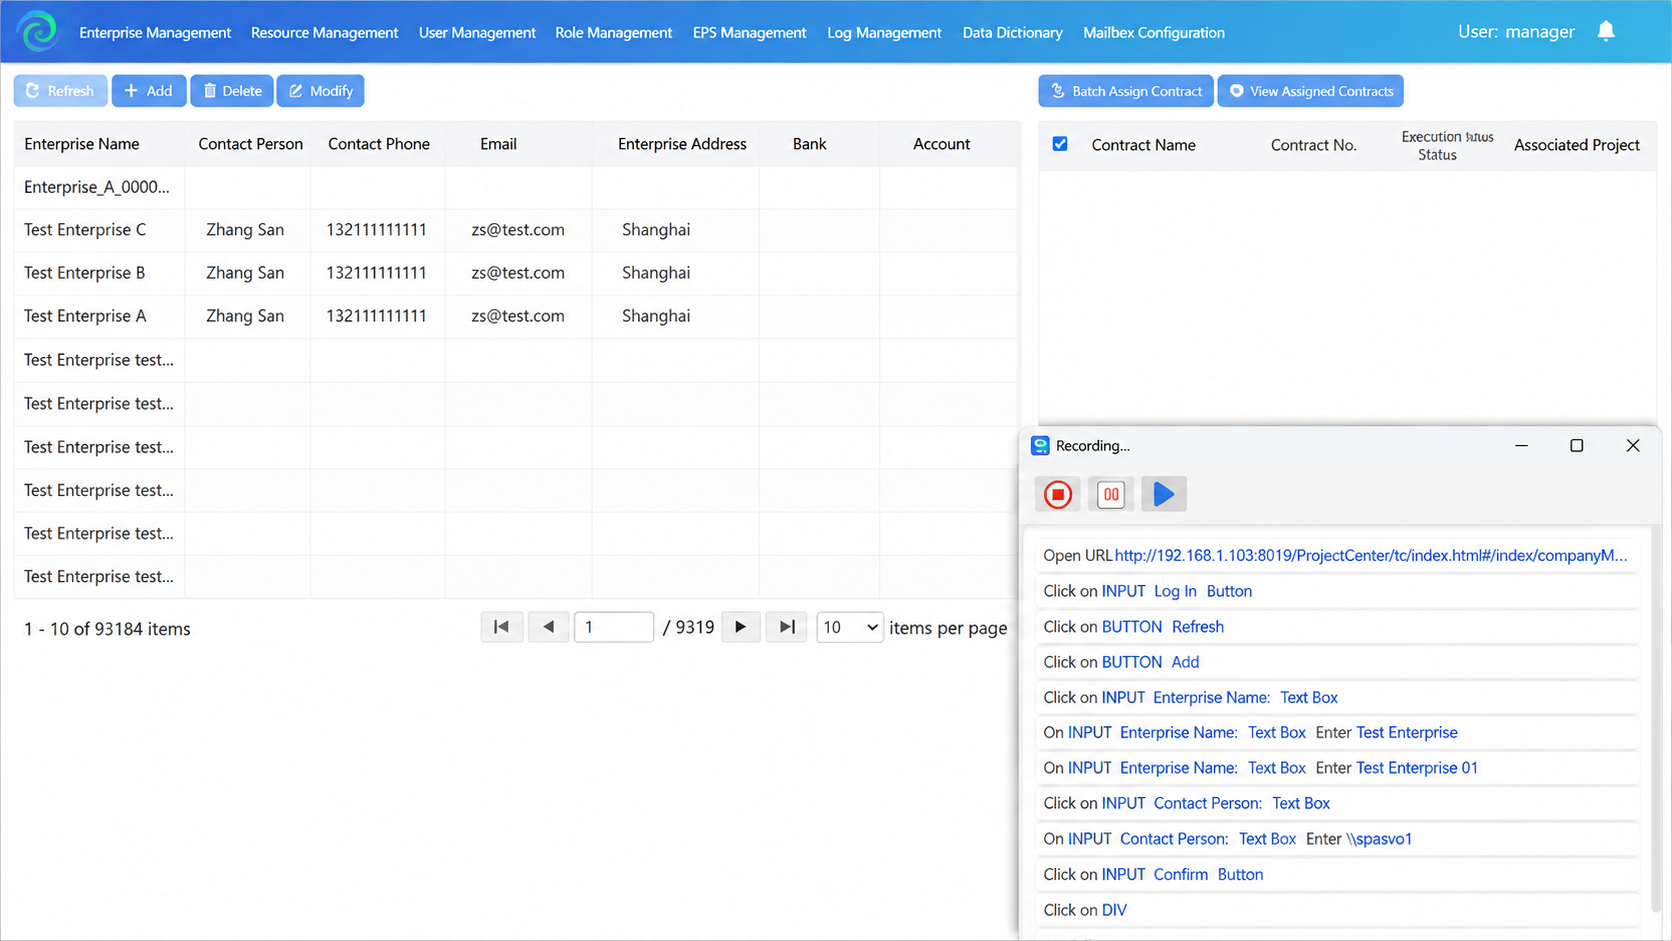Close the Recording window
The image size is (1672, 941).
point(1632,446)
